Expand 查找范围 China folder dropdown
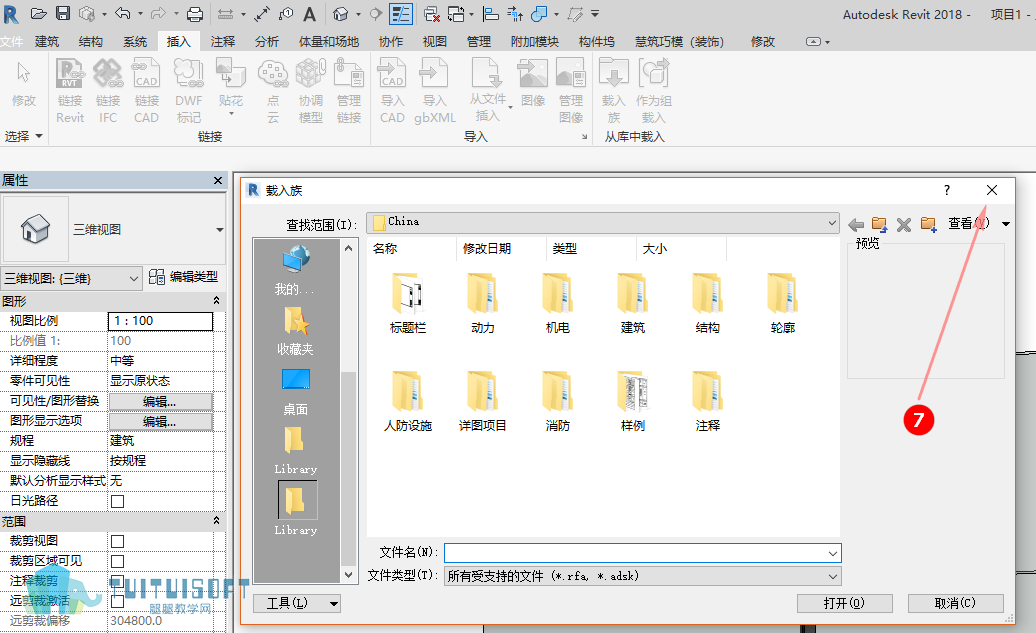This screenshot has height=633, width=1036. pos(832,223)
